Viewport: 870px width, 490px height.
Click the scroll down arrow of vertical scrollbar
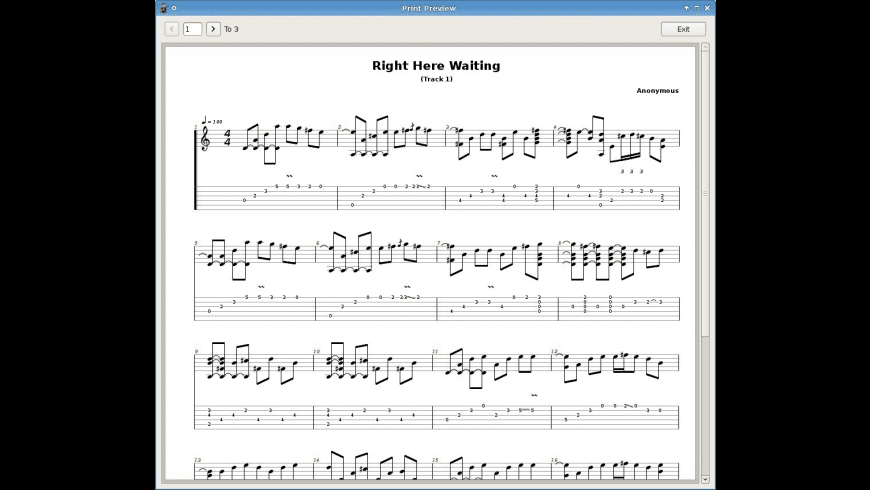tap(705, 479)
